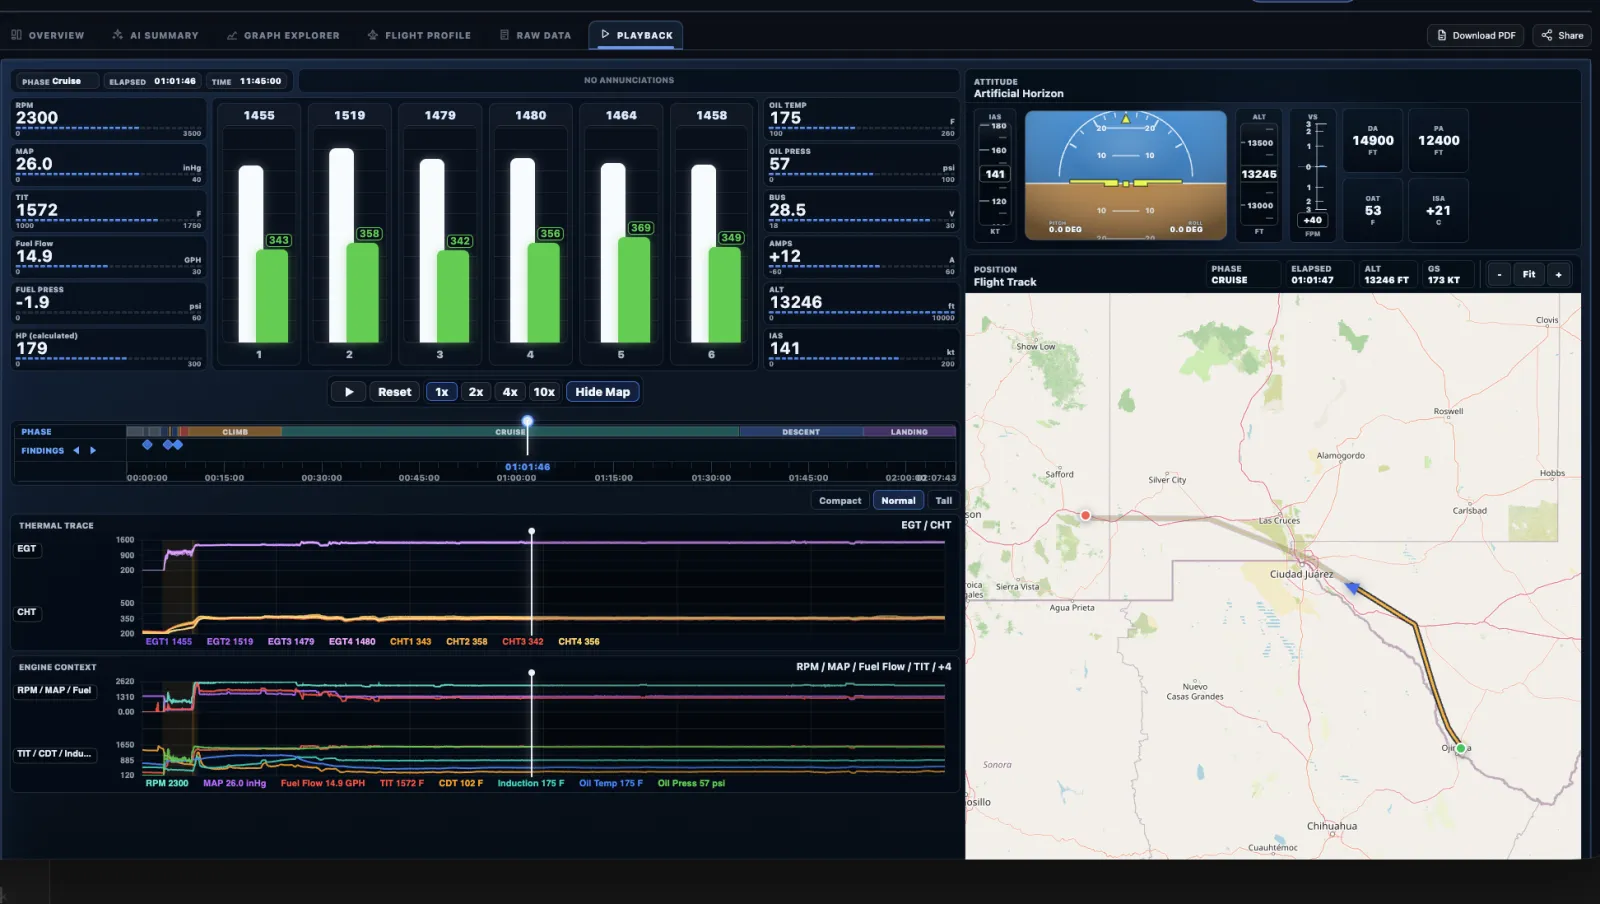
Task: Set playback speed to 4x
Action: click(510, 392)
